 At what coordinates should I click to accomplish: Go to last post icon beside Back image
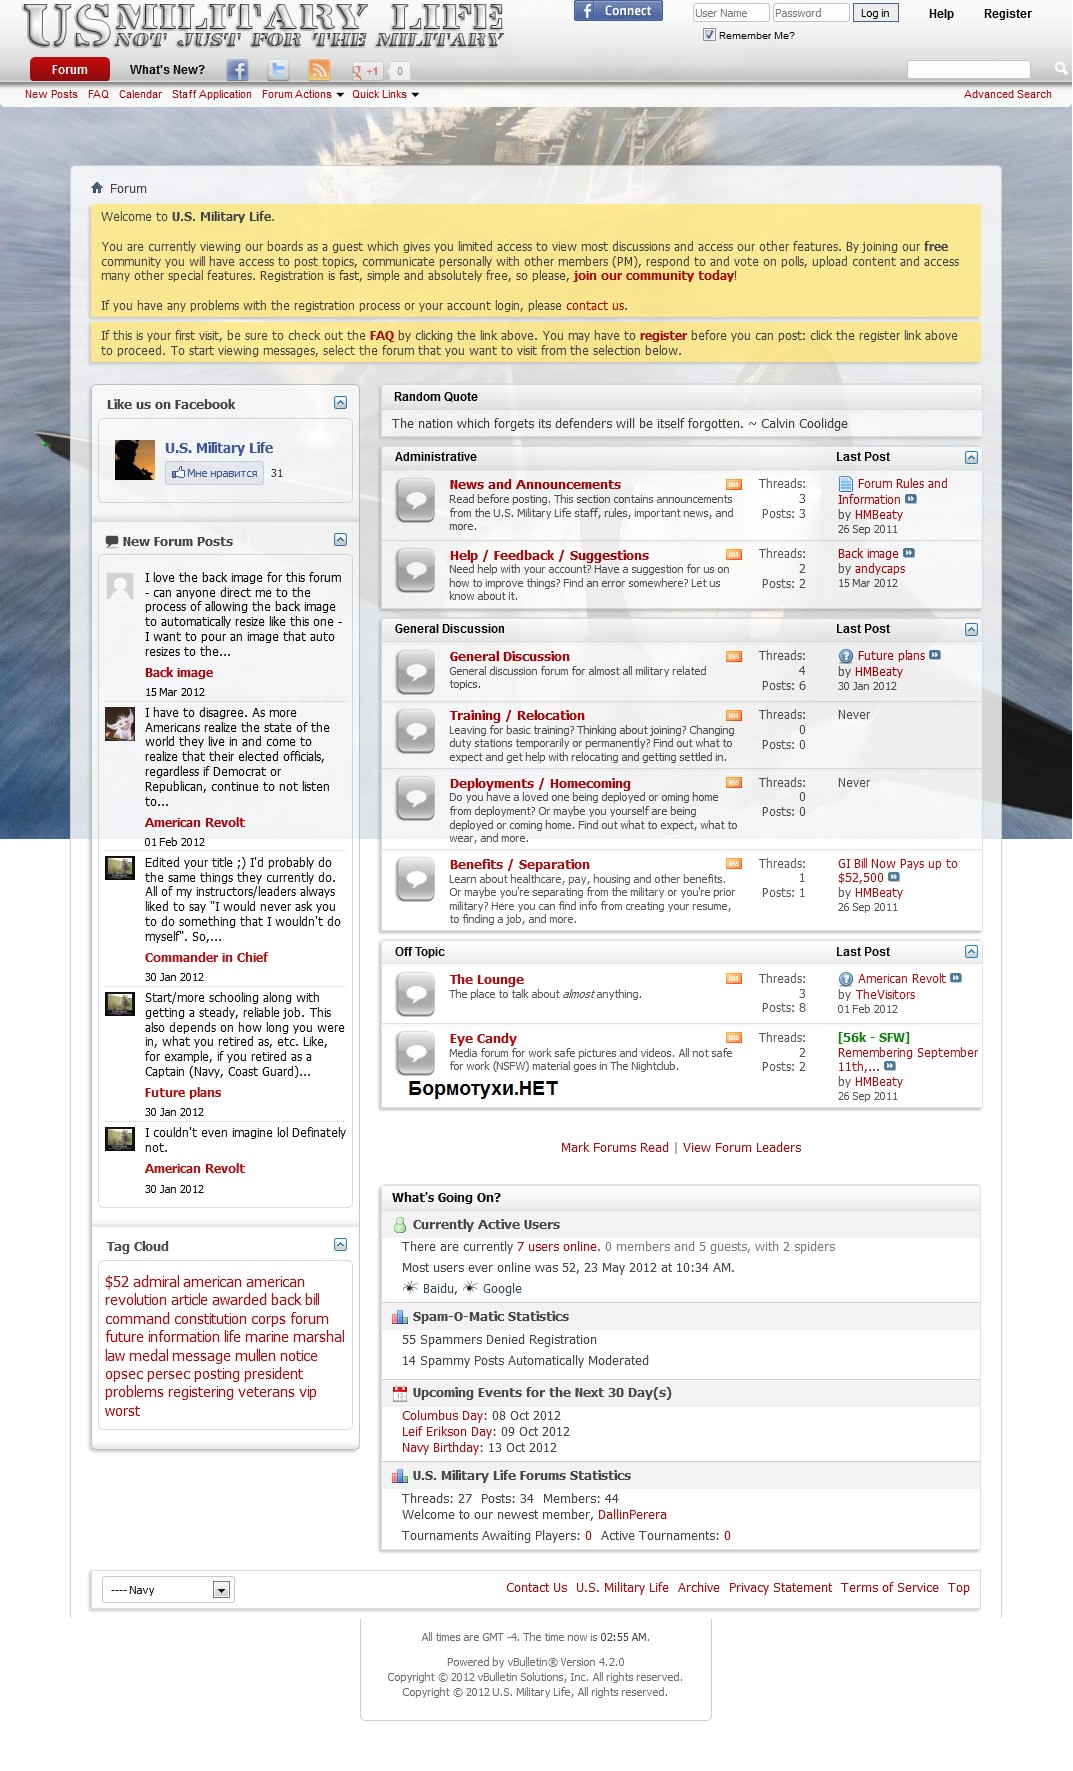909,553
